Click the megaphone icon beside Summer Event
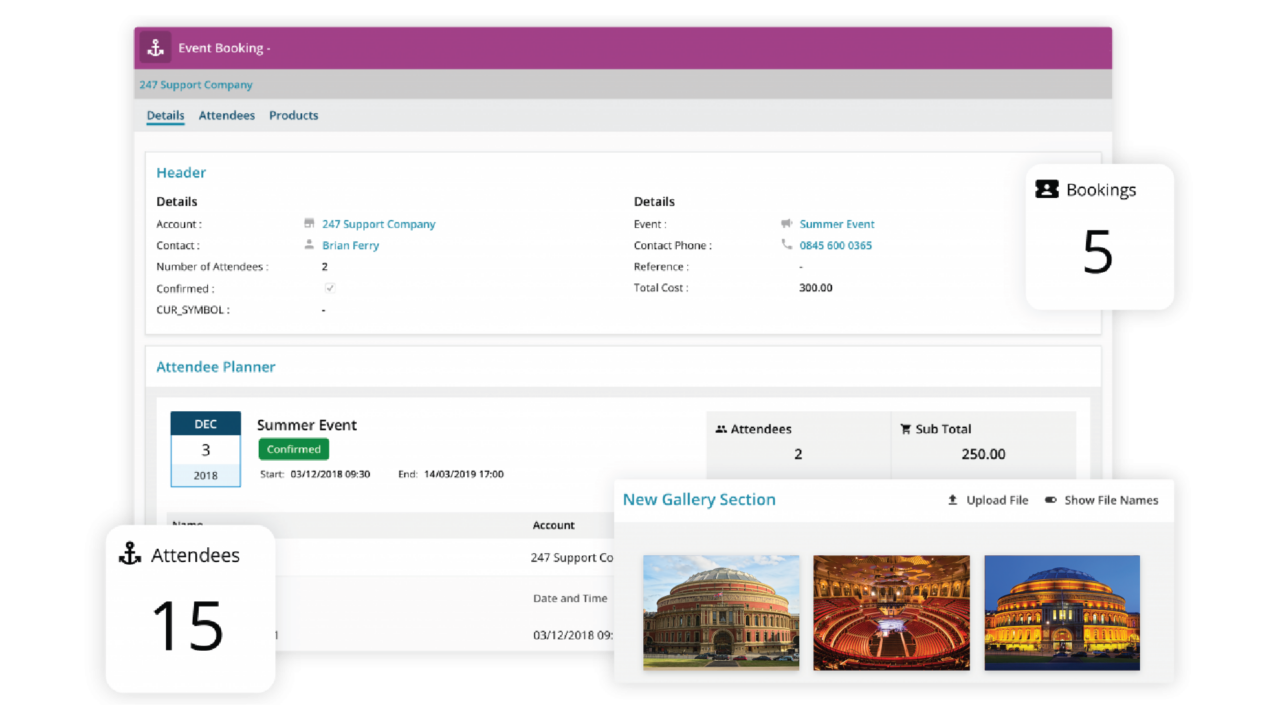Screen dimensions: 1280x720 [x=786, y=224]
